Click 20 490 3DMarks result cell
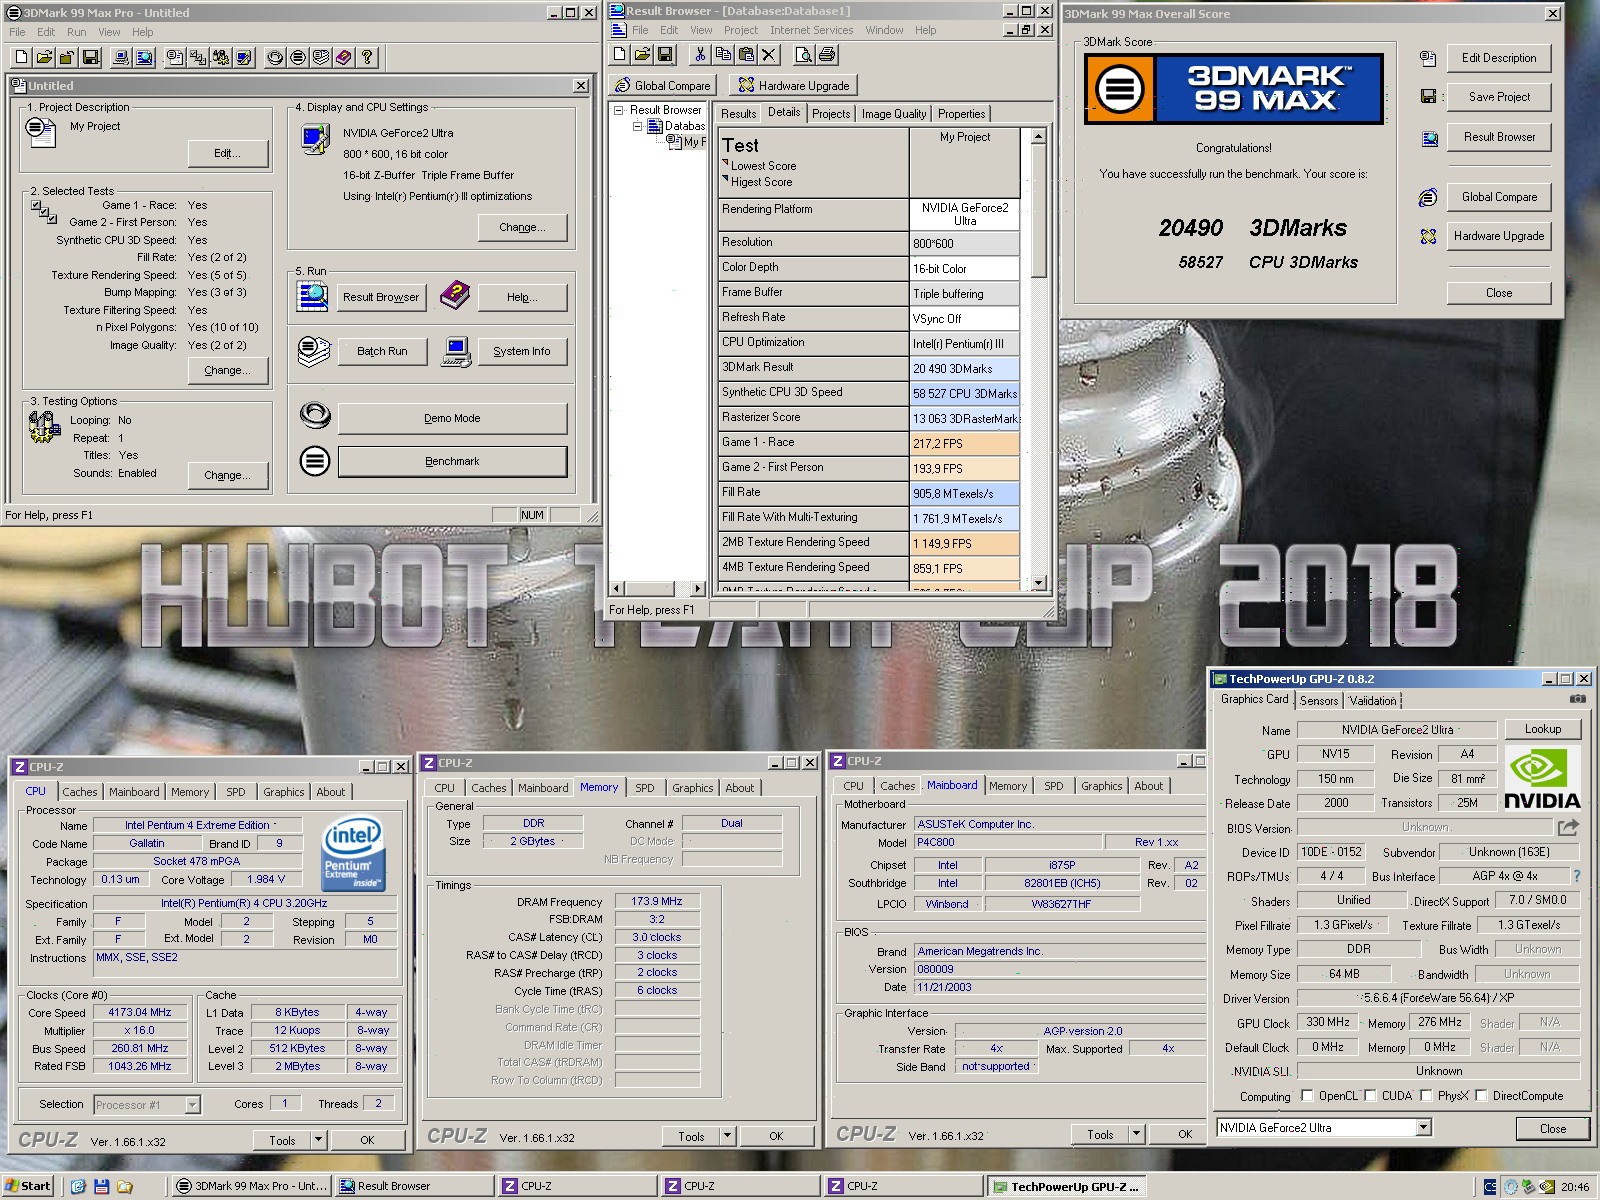 point(964,369)
